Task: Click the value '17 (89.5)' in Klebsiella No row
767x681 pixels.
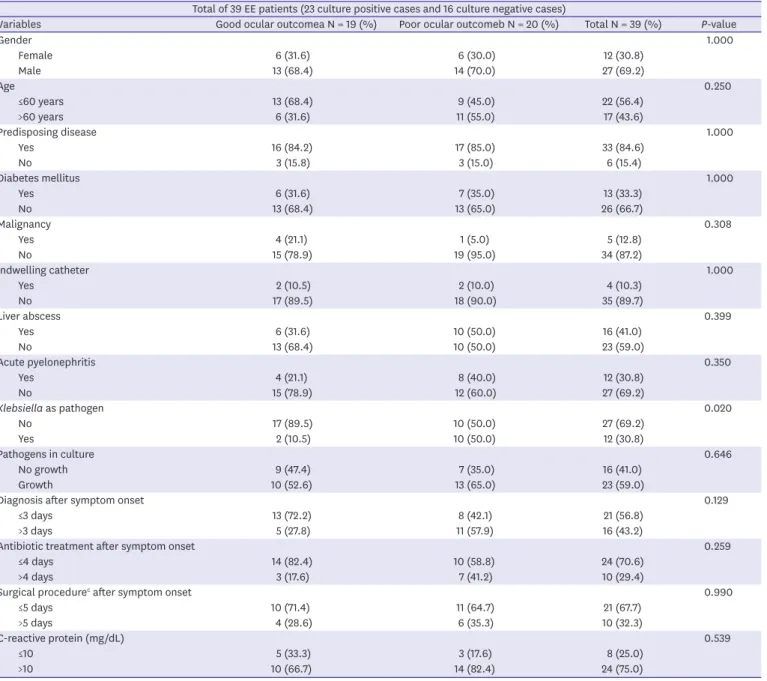Action: coord(292,423)
